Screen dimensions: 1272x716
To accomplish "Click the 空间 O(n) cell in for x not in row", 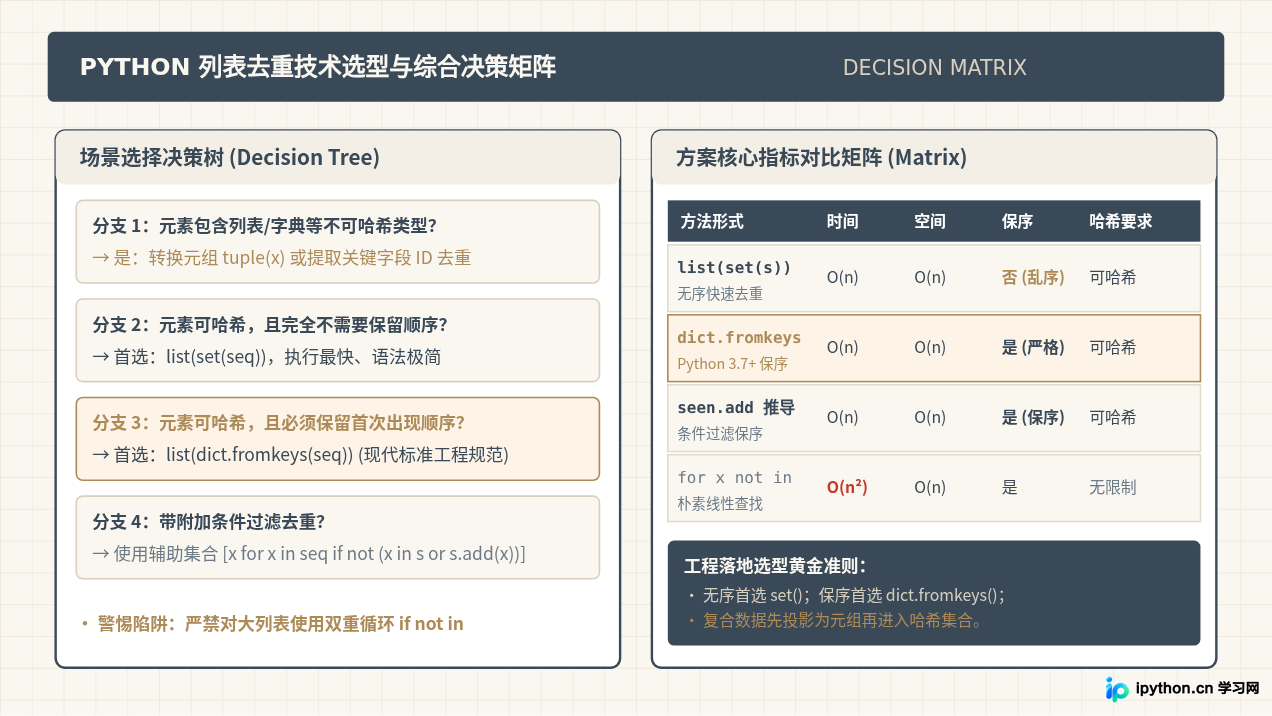I will (930, 488).
